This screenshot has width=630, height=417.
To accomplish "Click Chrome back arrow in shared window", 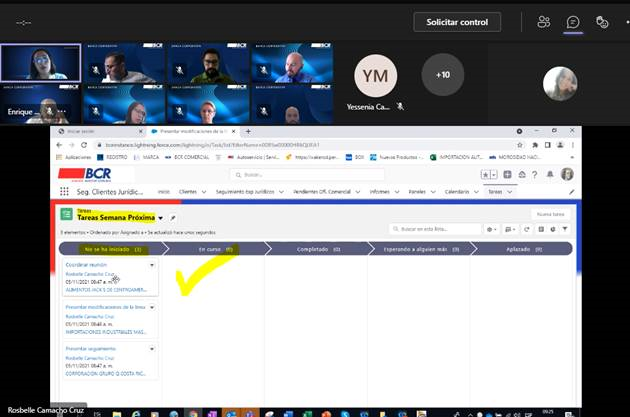I will click(x=59, y=145).
